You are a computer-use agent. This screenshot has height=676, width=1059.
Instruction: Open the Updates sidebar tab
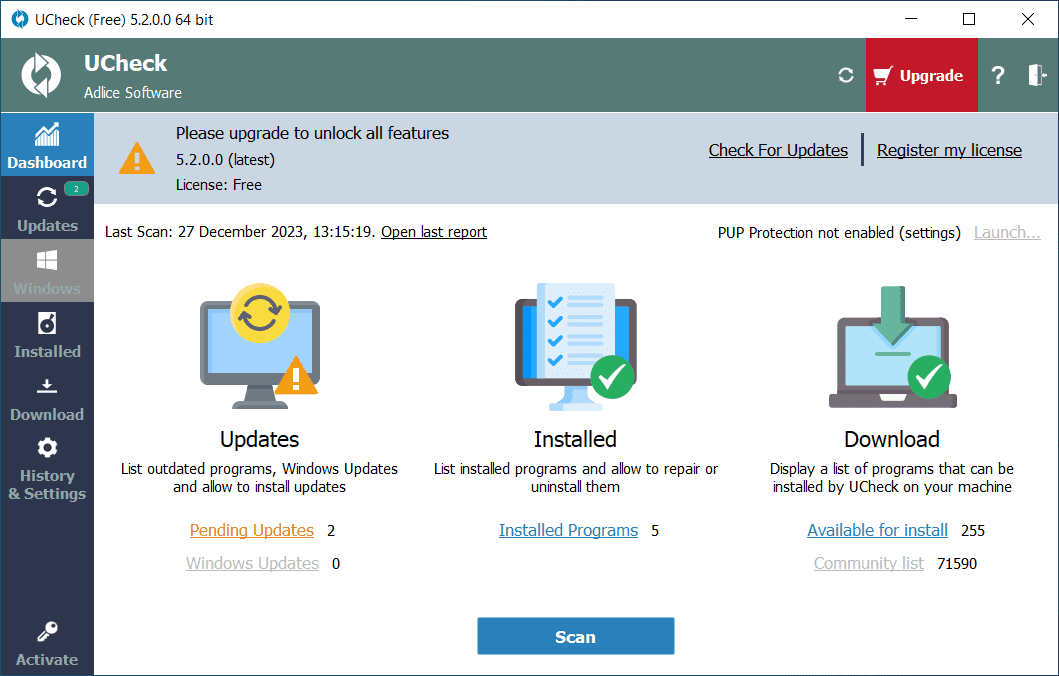pyautogui.click(x=47, y=208)
